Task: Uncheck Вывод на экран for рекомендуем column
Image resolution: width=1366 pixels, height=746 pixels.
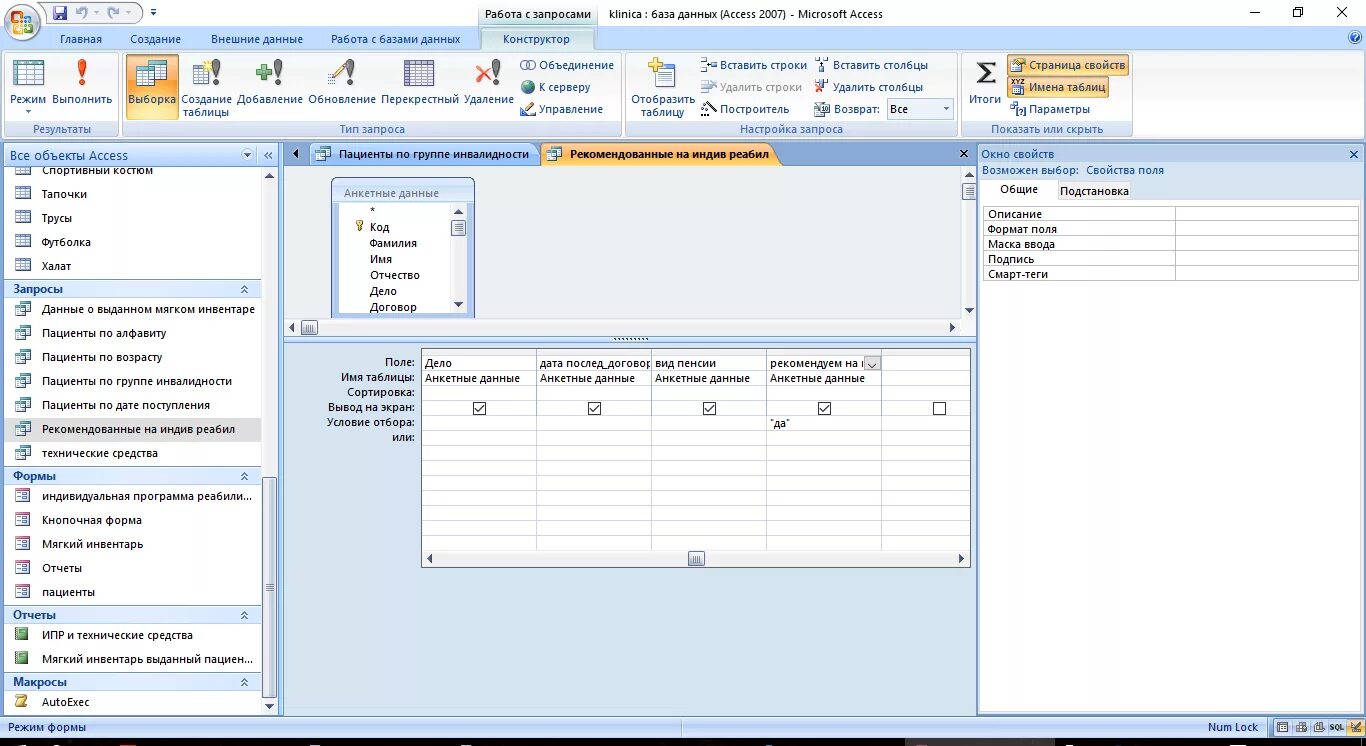Action: (824, 408)
